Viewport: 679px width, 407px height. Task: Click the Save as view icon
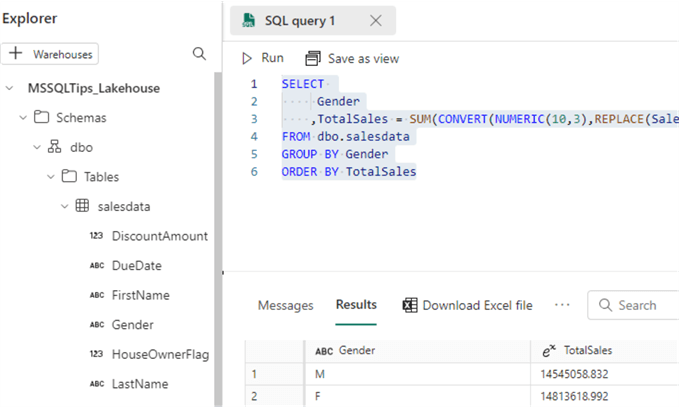[313, 59]
